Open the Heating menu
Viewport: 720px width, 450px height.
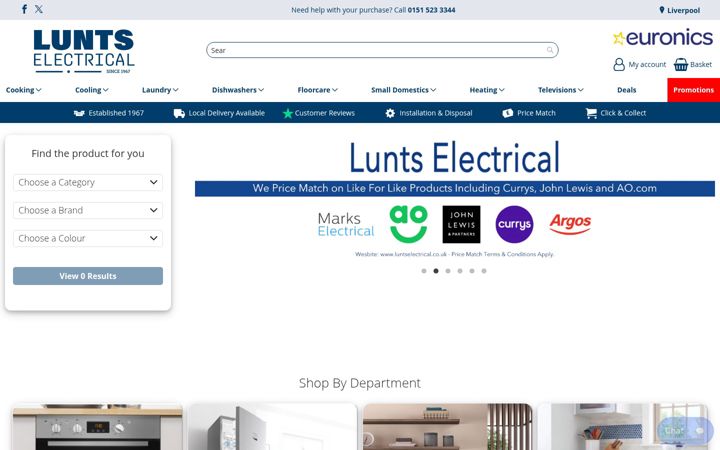tap(487, 90)
